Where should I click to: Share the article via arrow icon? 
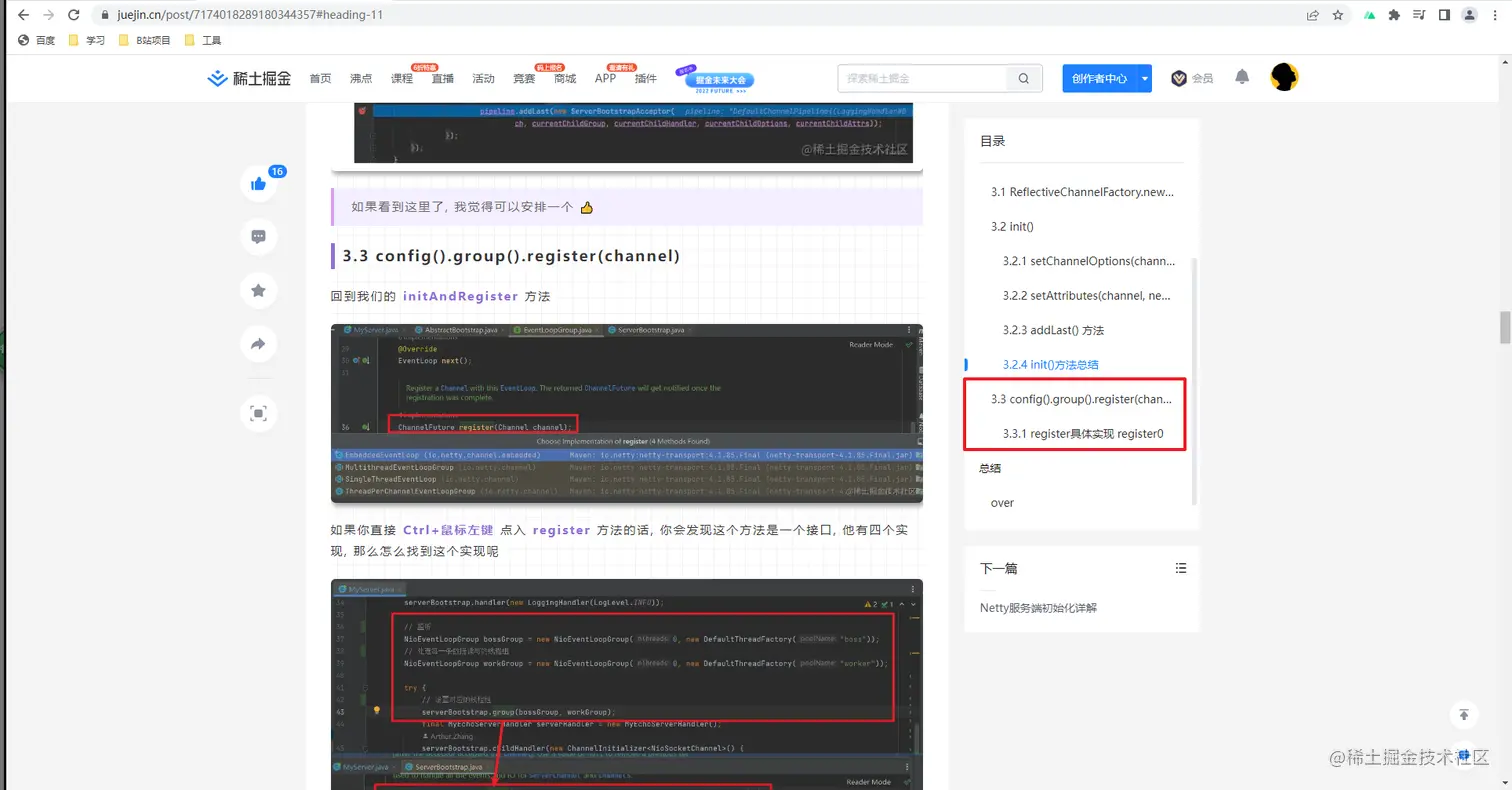[x=259, y=344]
